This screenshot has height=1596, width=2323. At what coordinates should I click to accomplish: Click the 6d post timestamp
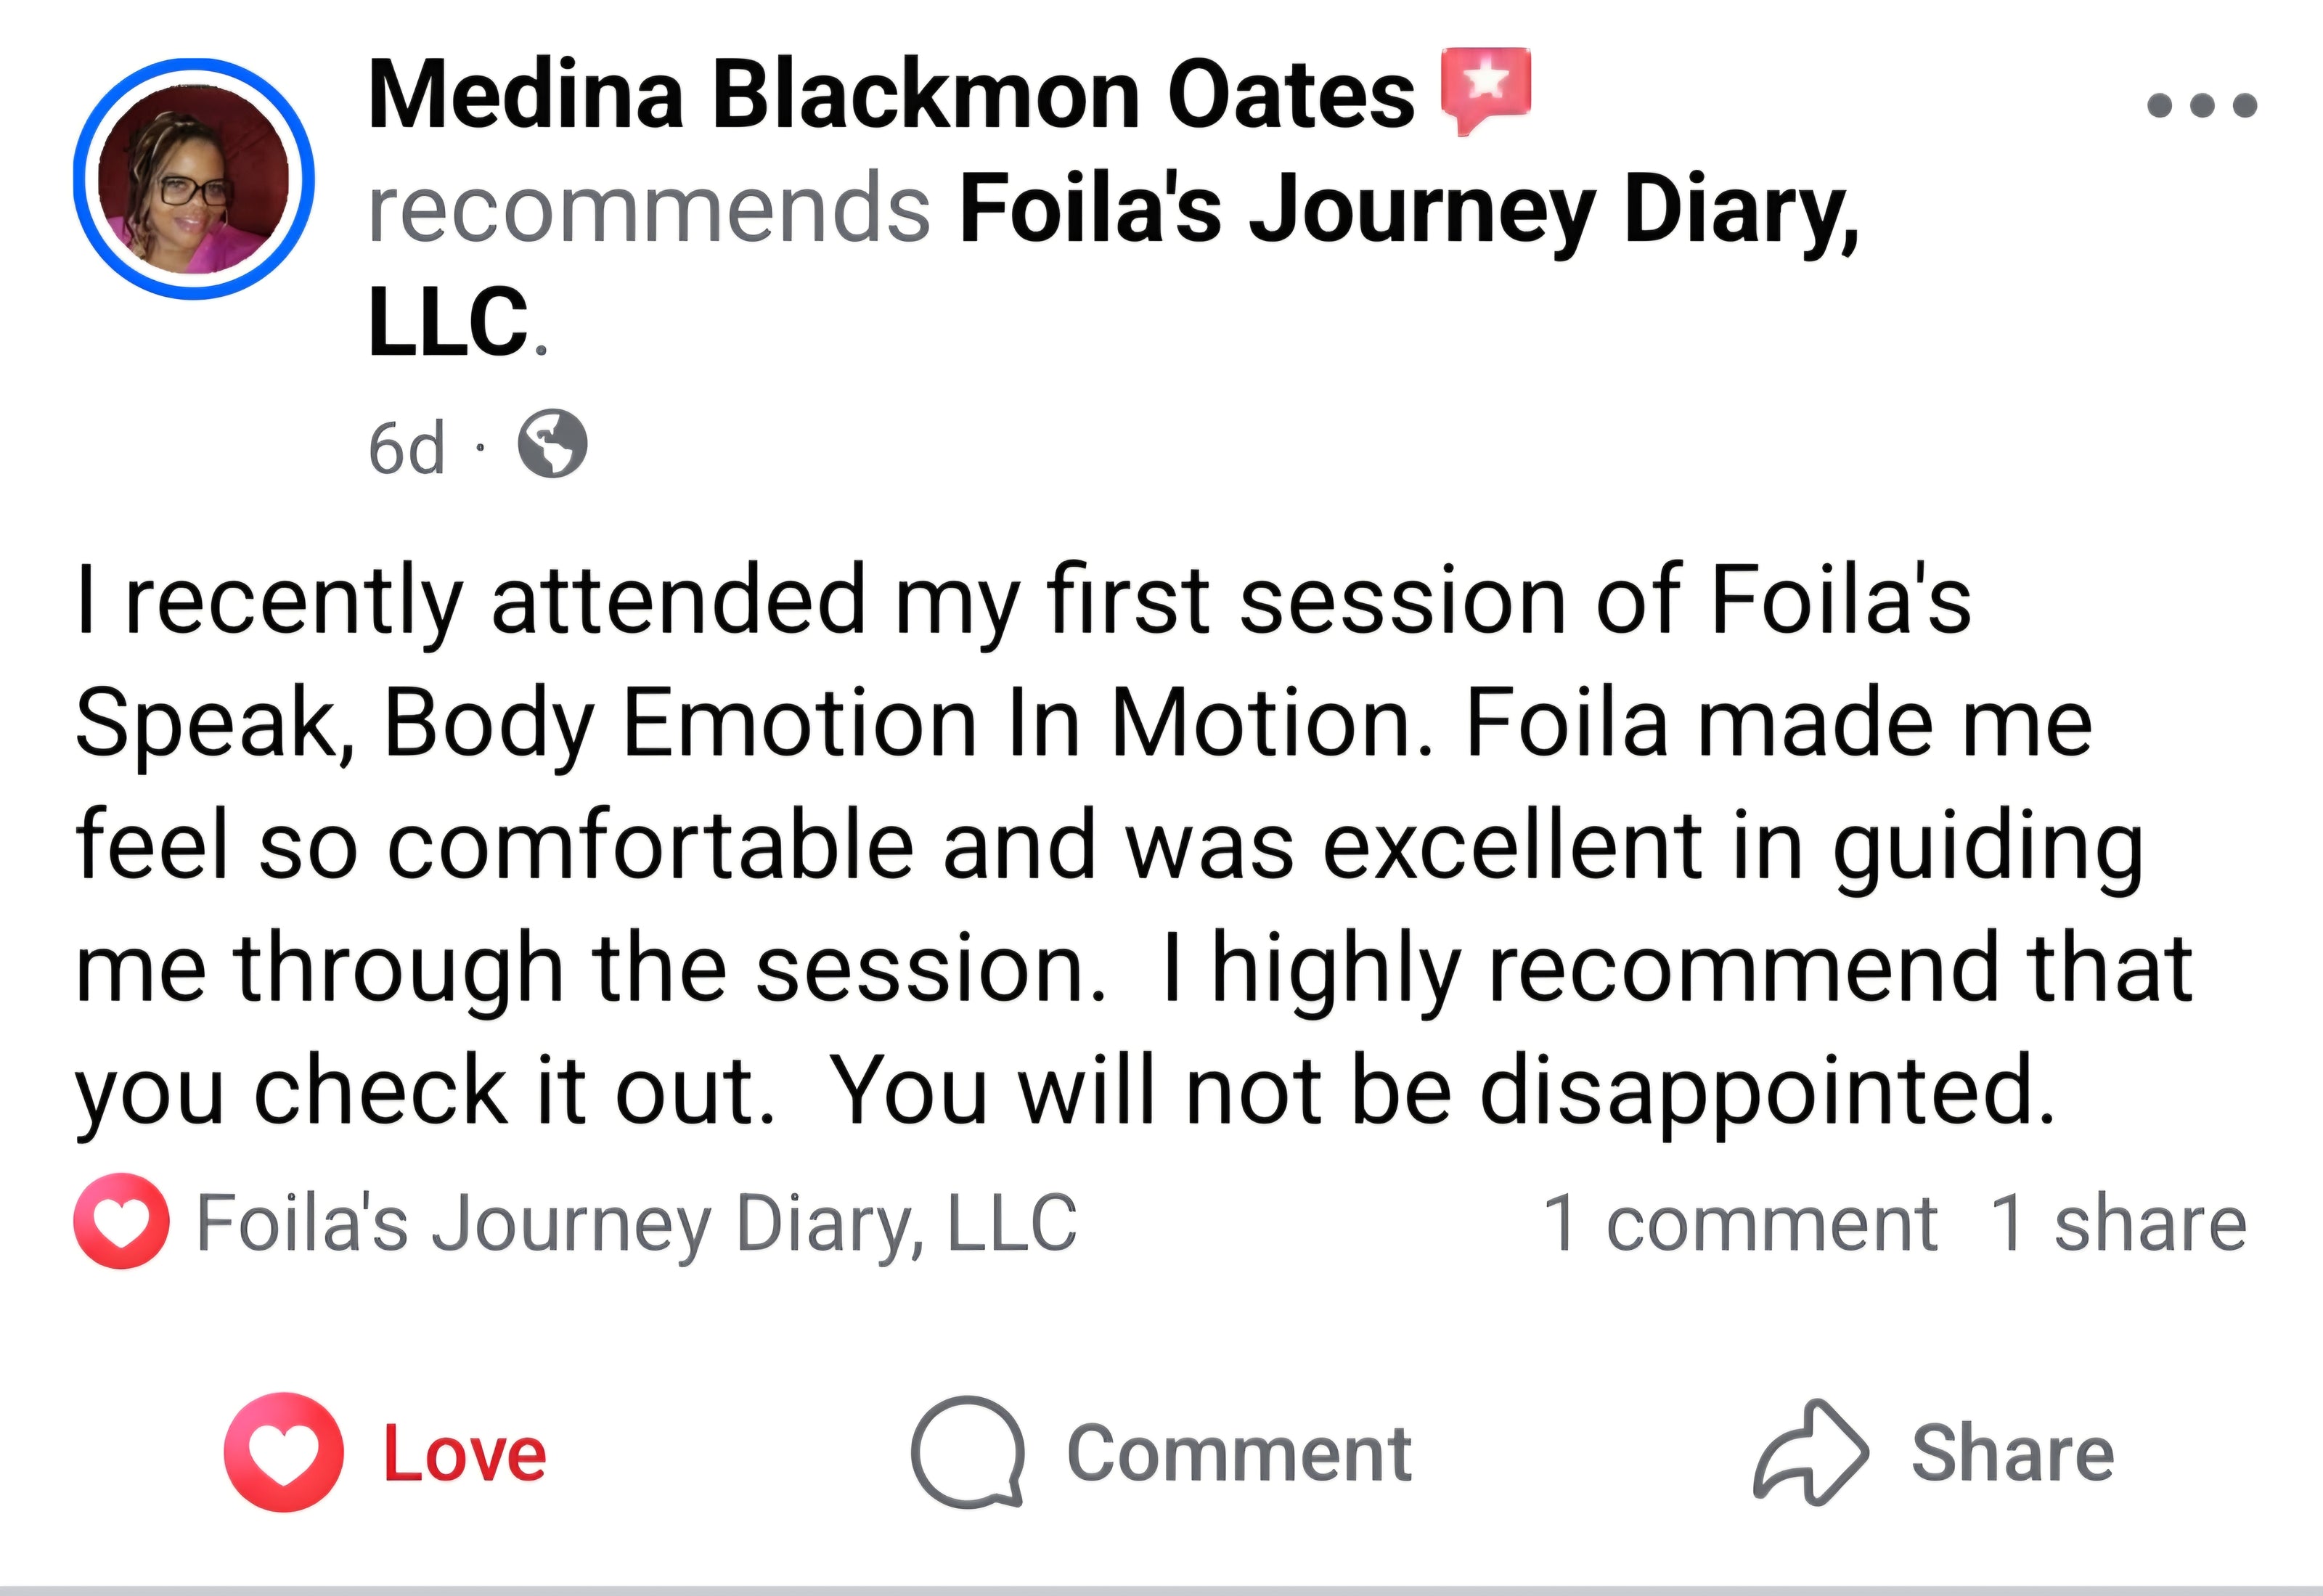point(406,448)
